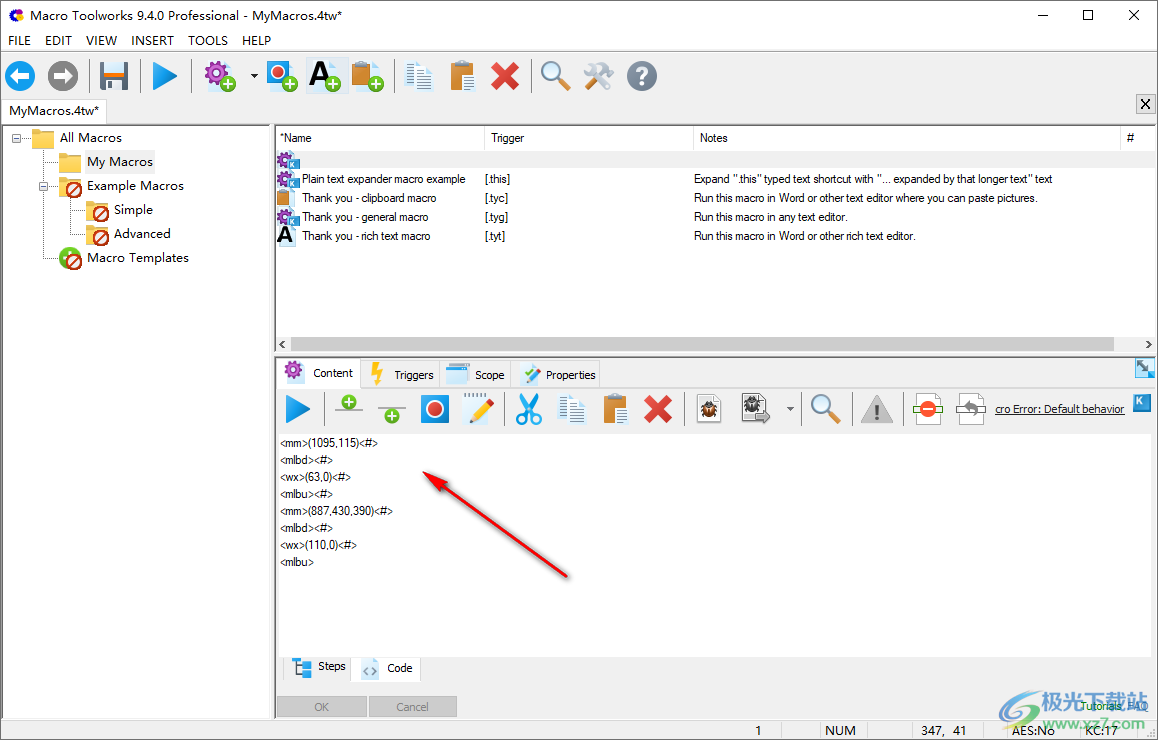Run the macro from the editor toolbar play button

click(x=298, y=409)
